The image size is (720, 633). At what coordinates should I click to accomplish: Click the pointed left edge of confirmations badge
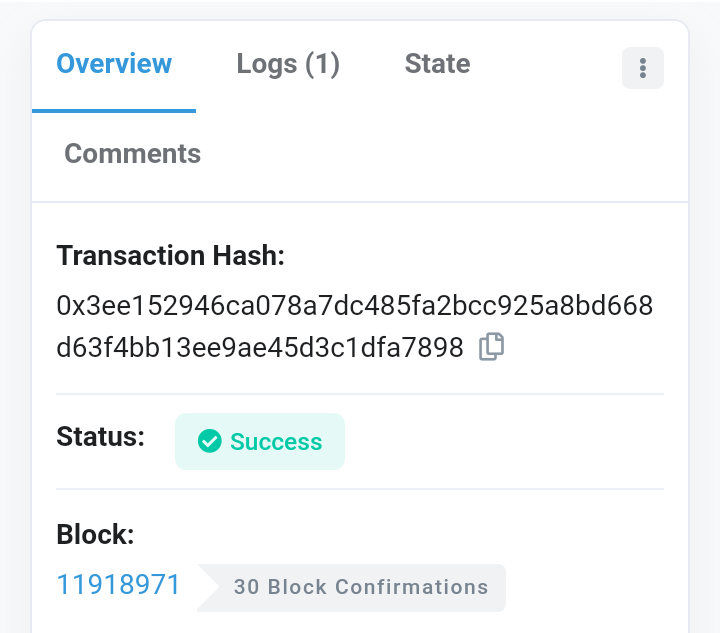tap(208, 588)
